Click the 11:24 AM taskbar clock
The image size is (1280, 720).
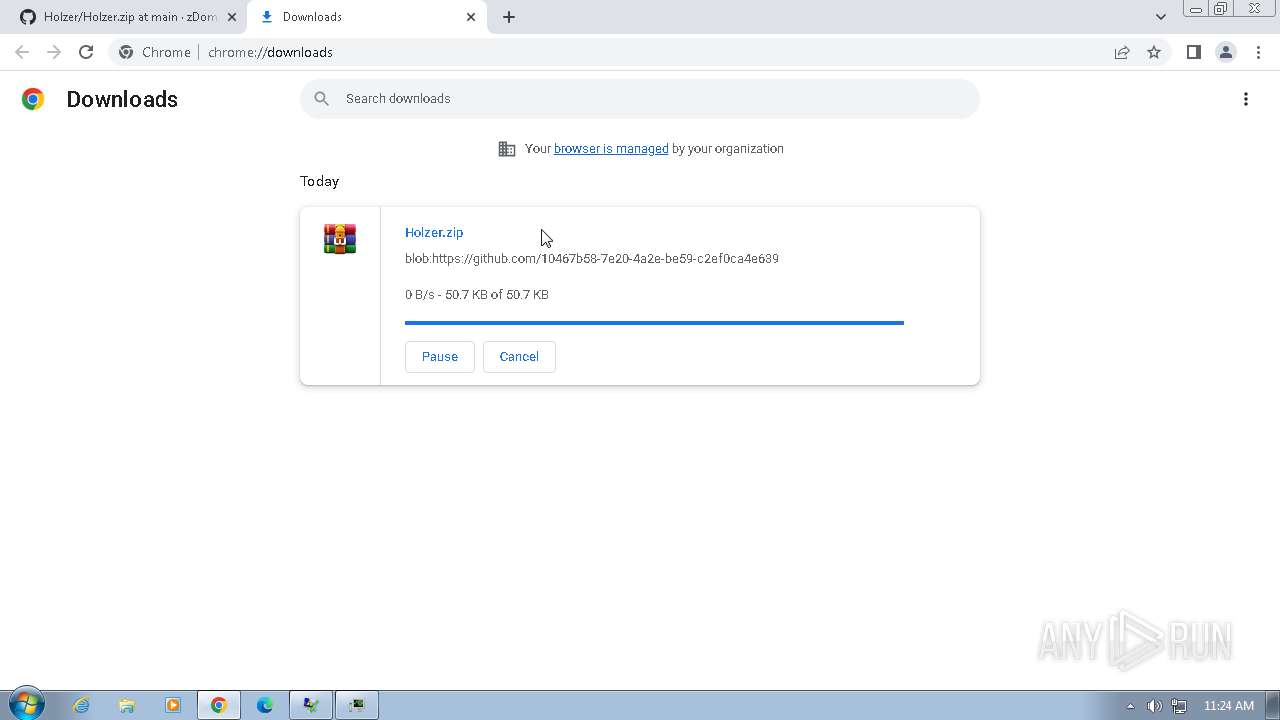point(1229,706)
